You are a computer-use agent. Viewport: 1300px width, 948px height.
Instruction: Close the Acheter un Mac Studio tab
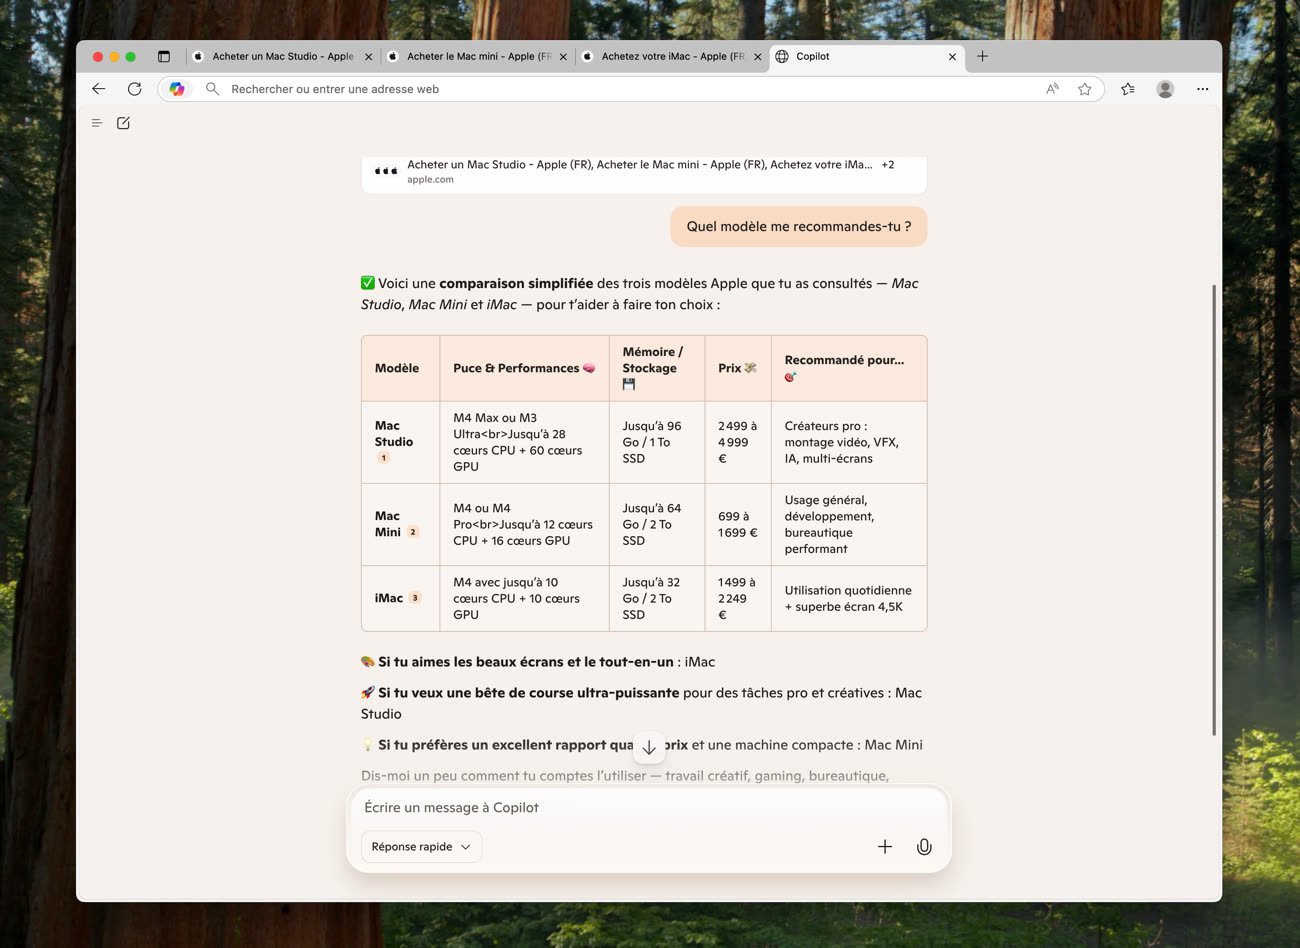coord(368,57)
